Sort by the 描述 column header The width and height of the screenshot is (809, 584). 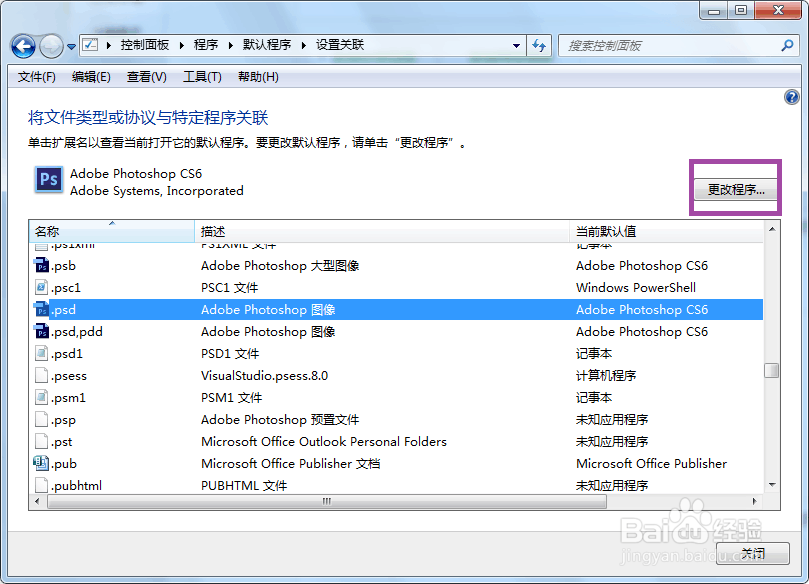382,231
